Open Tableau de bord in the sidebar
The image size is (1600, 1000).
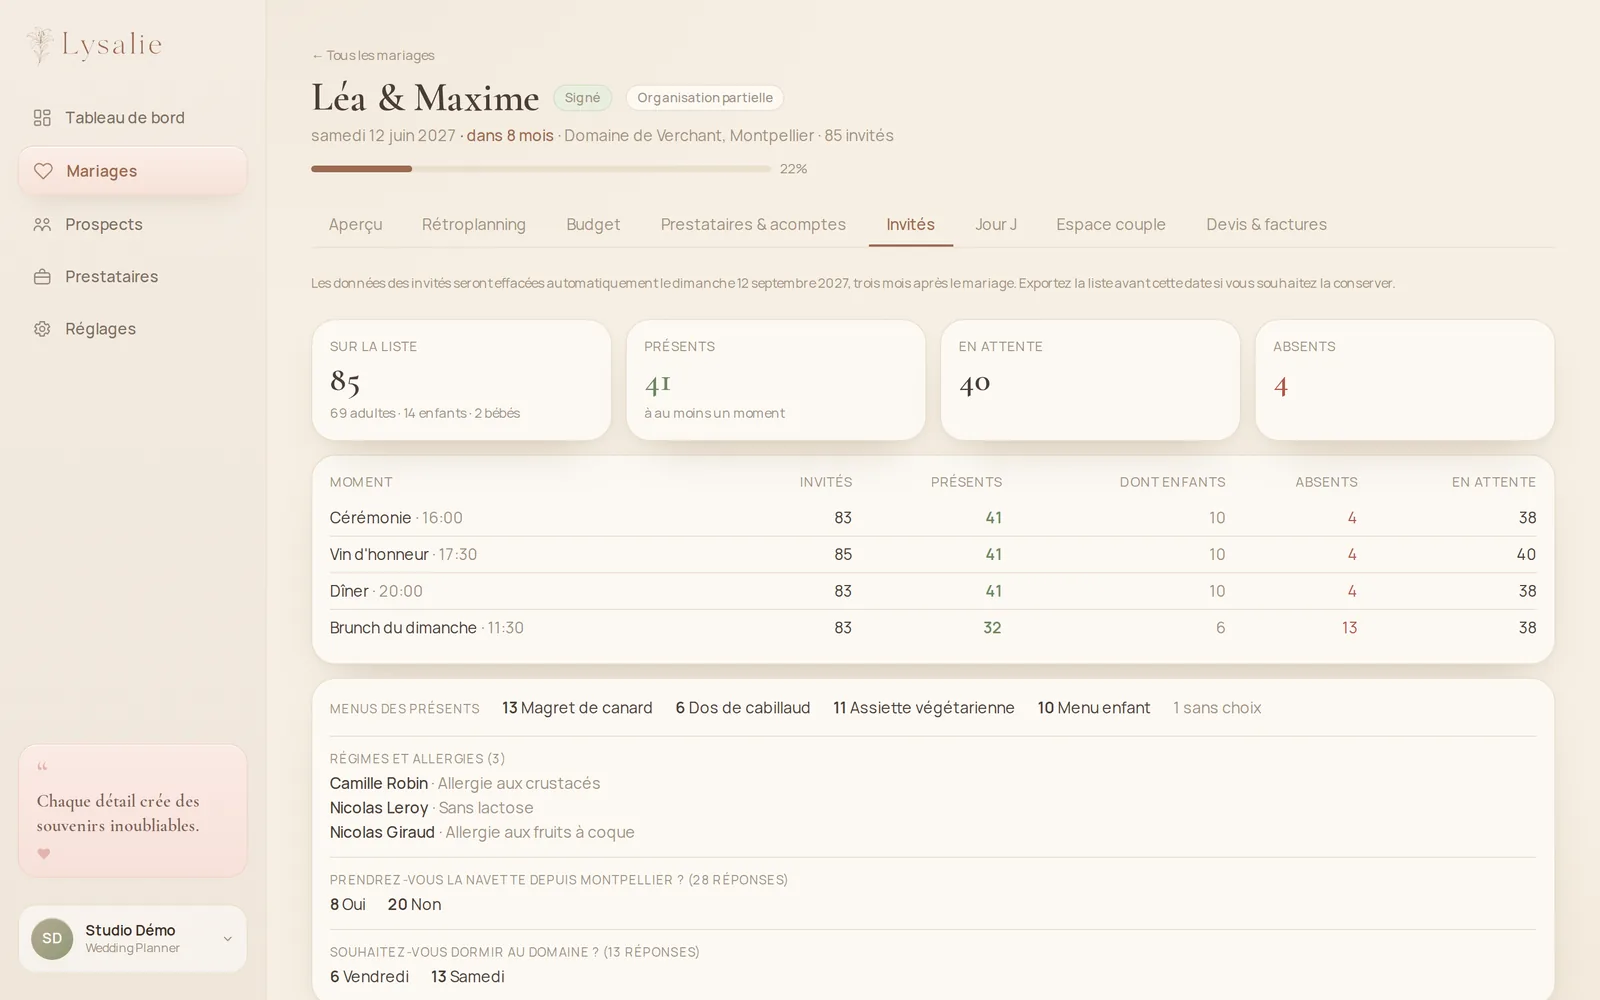pyautogui.click(x=132, y=118)
